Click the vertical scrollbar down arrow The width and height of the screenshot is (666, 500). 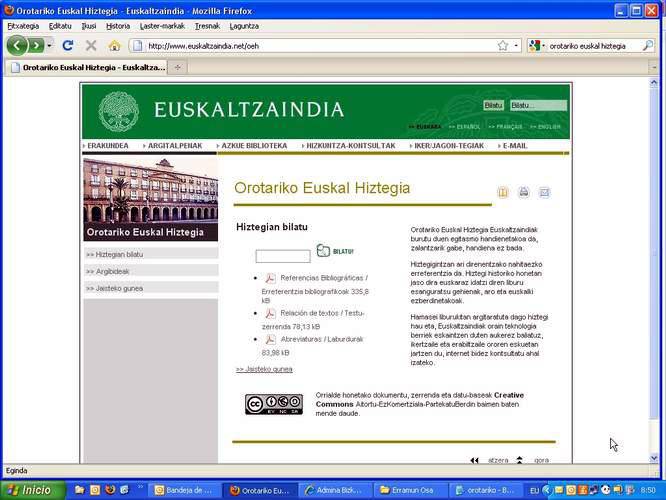point(654,458)
